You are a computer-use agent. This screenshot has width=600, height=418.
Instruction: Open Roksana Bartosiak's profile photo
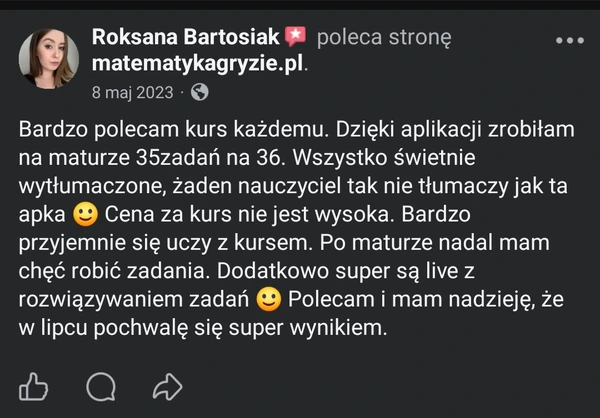[48, 58]
